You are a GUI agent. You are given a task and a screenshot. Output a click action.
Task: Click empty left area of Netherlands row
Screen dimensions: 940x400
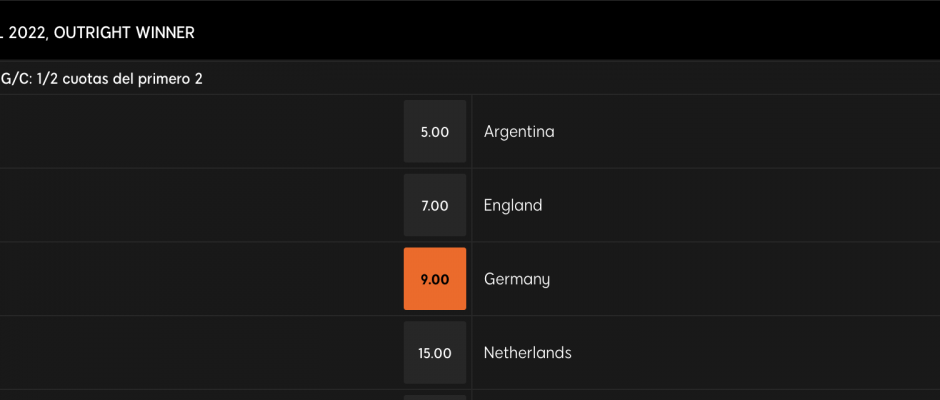click(201, 353)
